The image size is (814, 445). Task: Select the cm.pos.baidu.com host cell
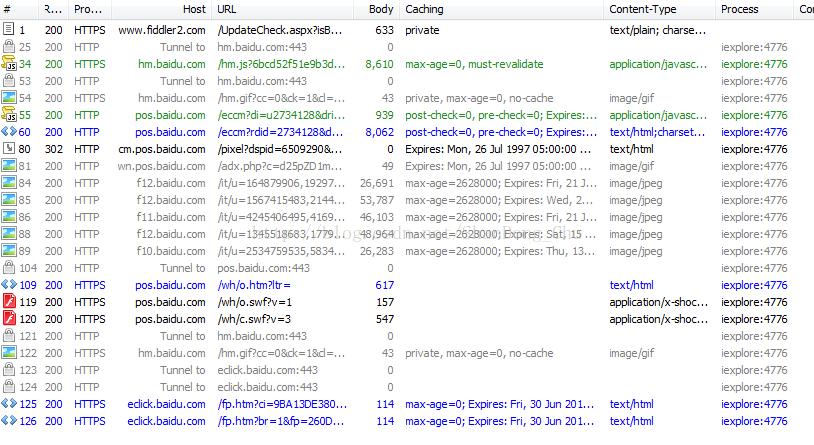(162, 149)
